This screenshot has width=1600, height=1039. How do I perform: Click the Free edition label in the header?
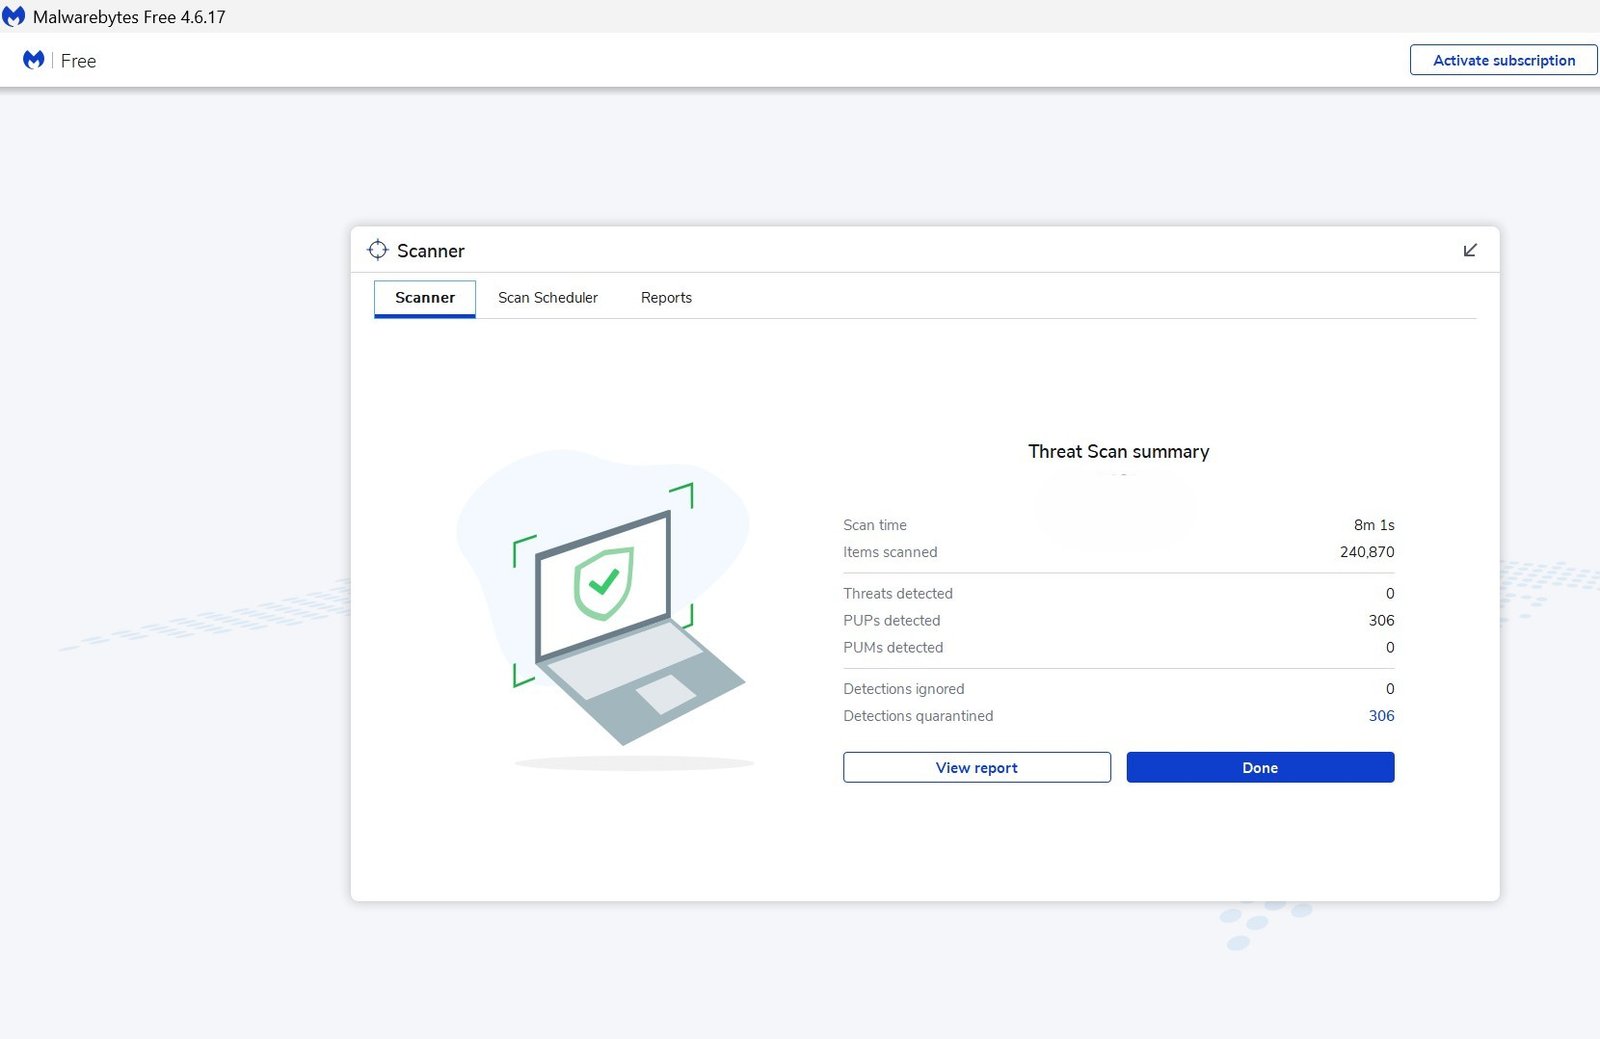coord(78,61)
